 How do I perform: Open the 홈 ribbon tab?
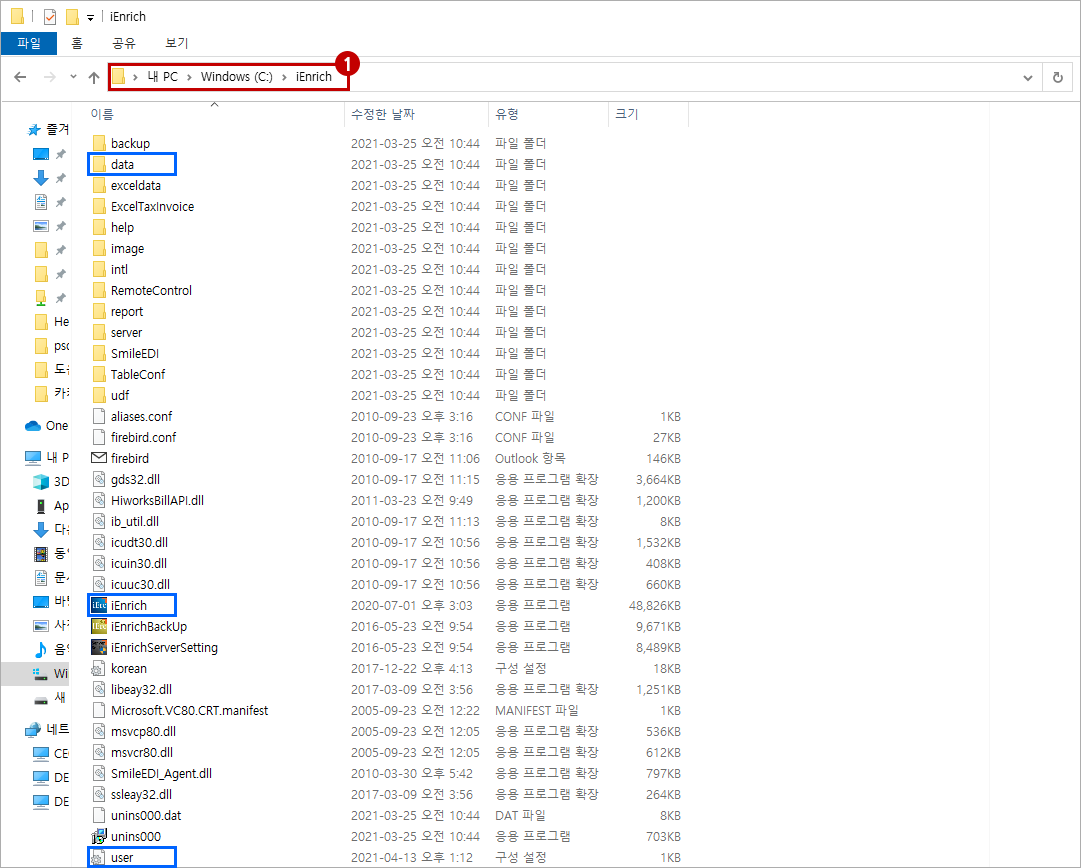(x=77, y=43)
